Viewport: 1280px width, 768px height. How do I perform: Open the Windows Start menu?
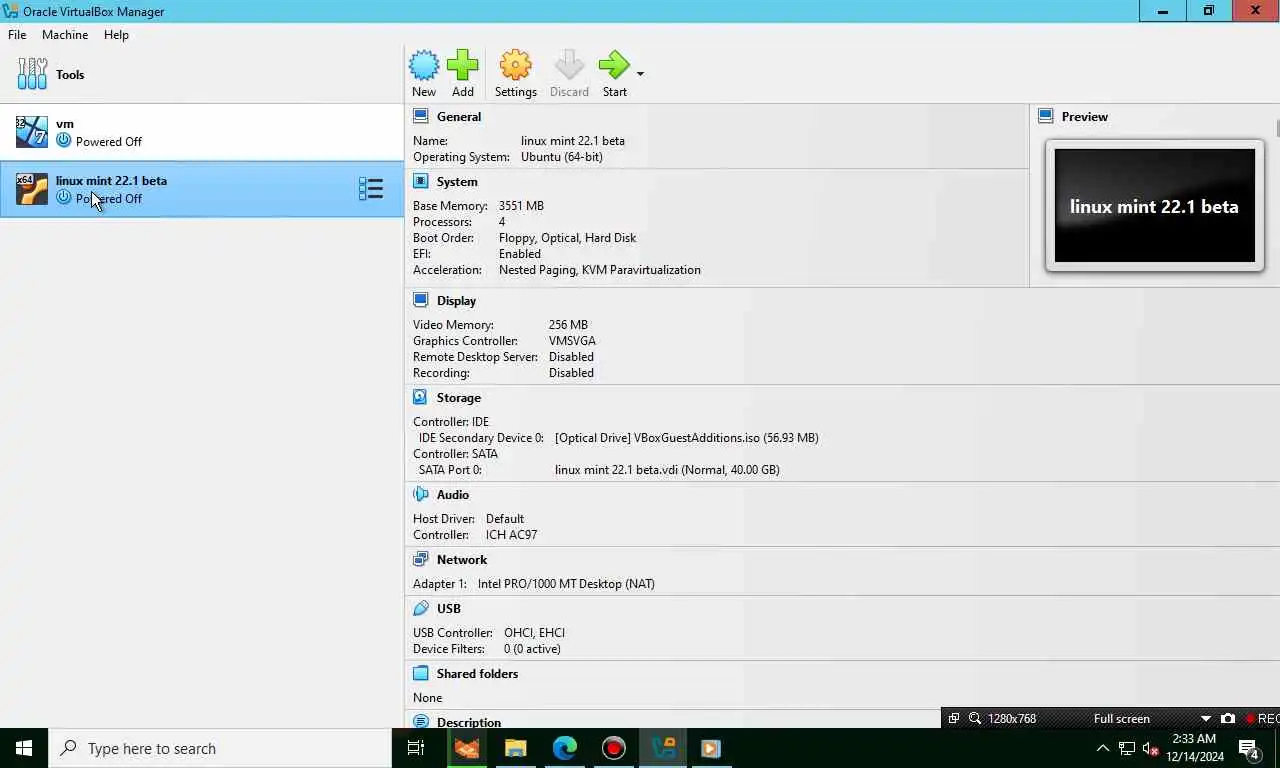coord(24,748)
